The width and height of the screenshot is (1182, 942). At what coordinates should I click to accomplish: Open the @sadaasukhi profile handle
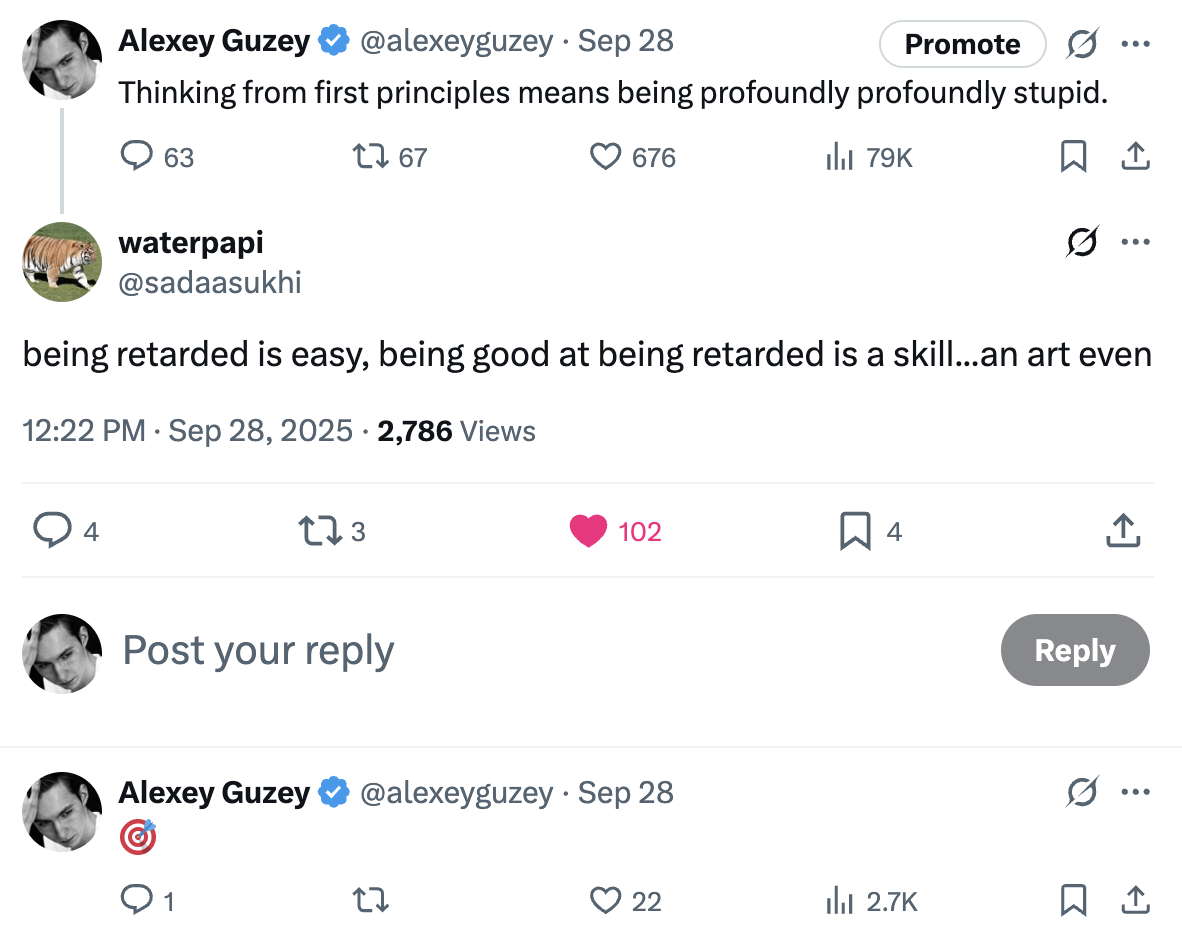(x=210, y=283)
